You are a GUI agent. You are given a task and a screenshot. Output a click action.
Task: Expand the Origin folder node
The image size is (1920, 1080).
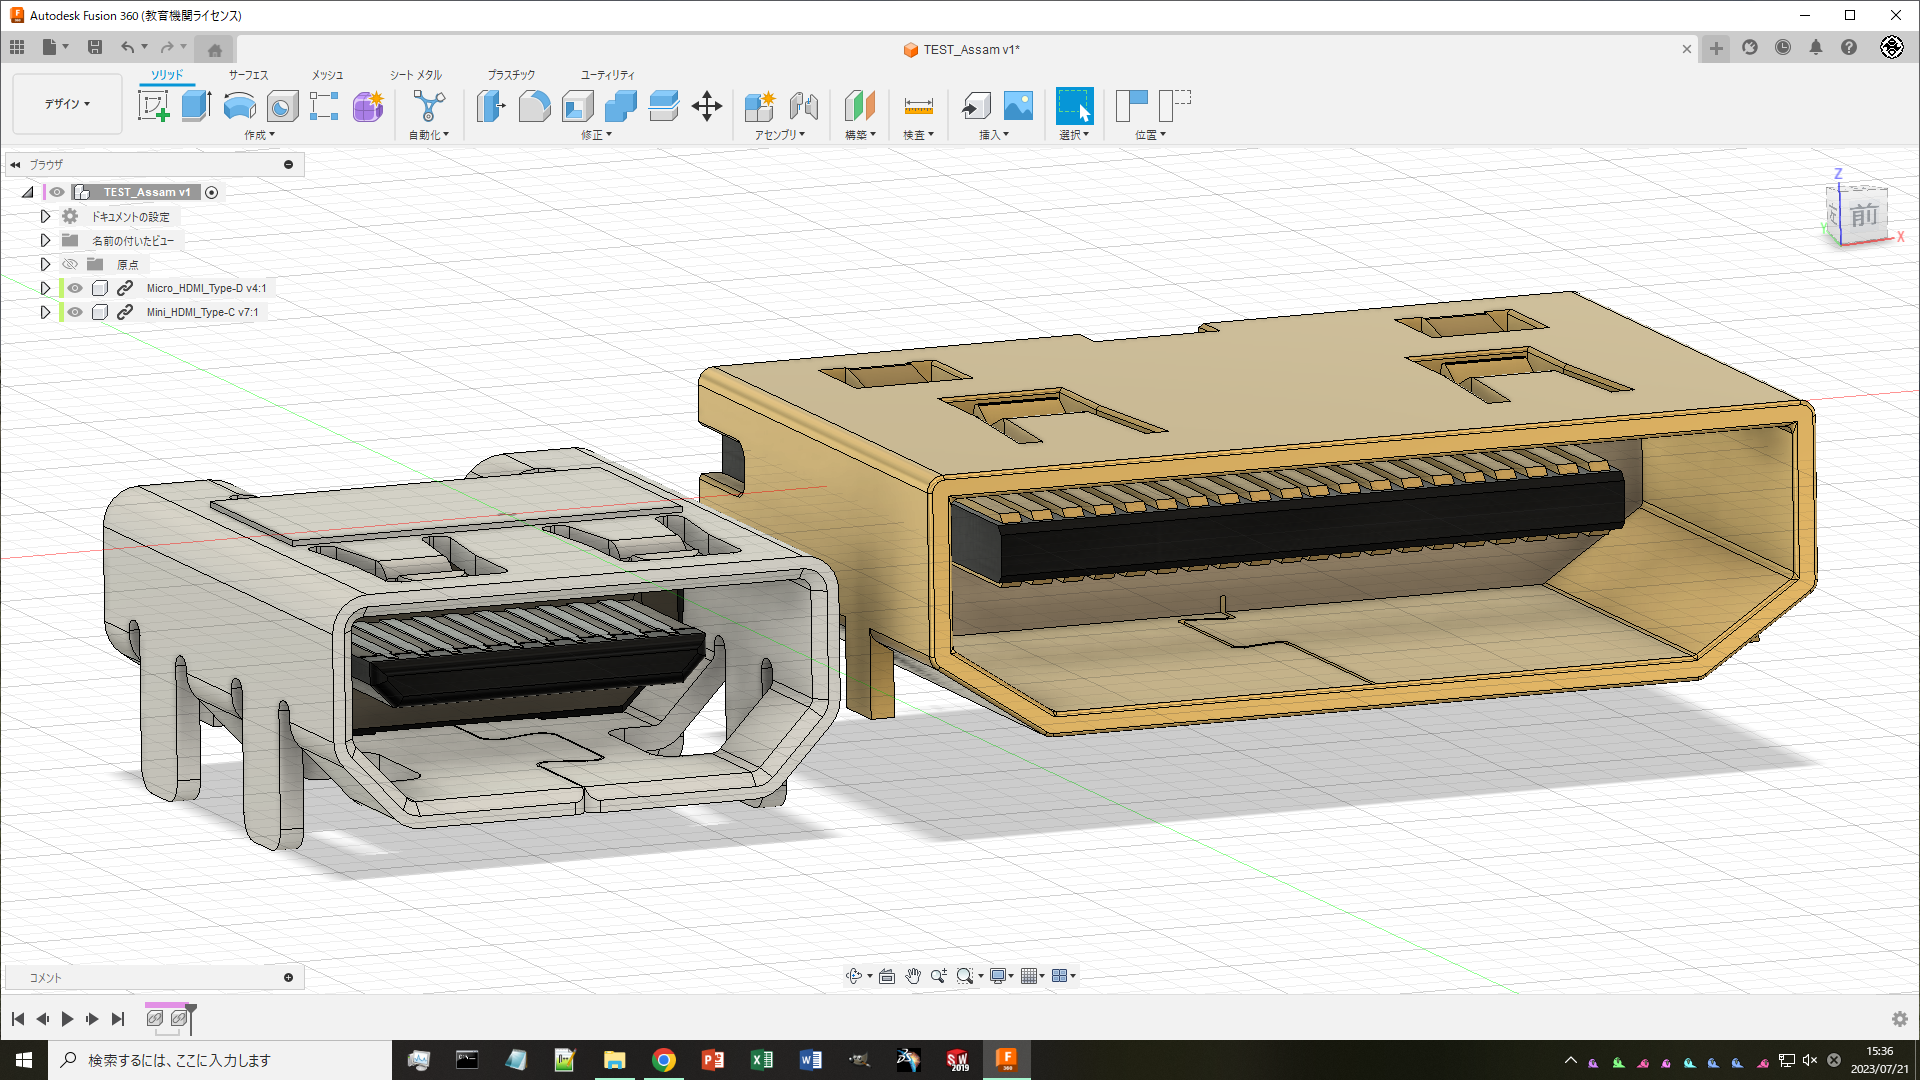click(45, 264)
